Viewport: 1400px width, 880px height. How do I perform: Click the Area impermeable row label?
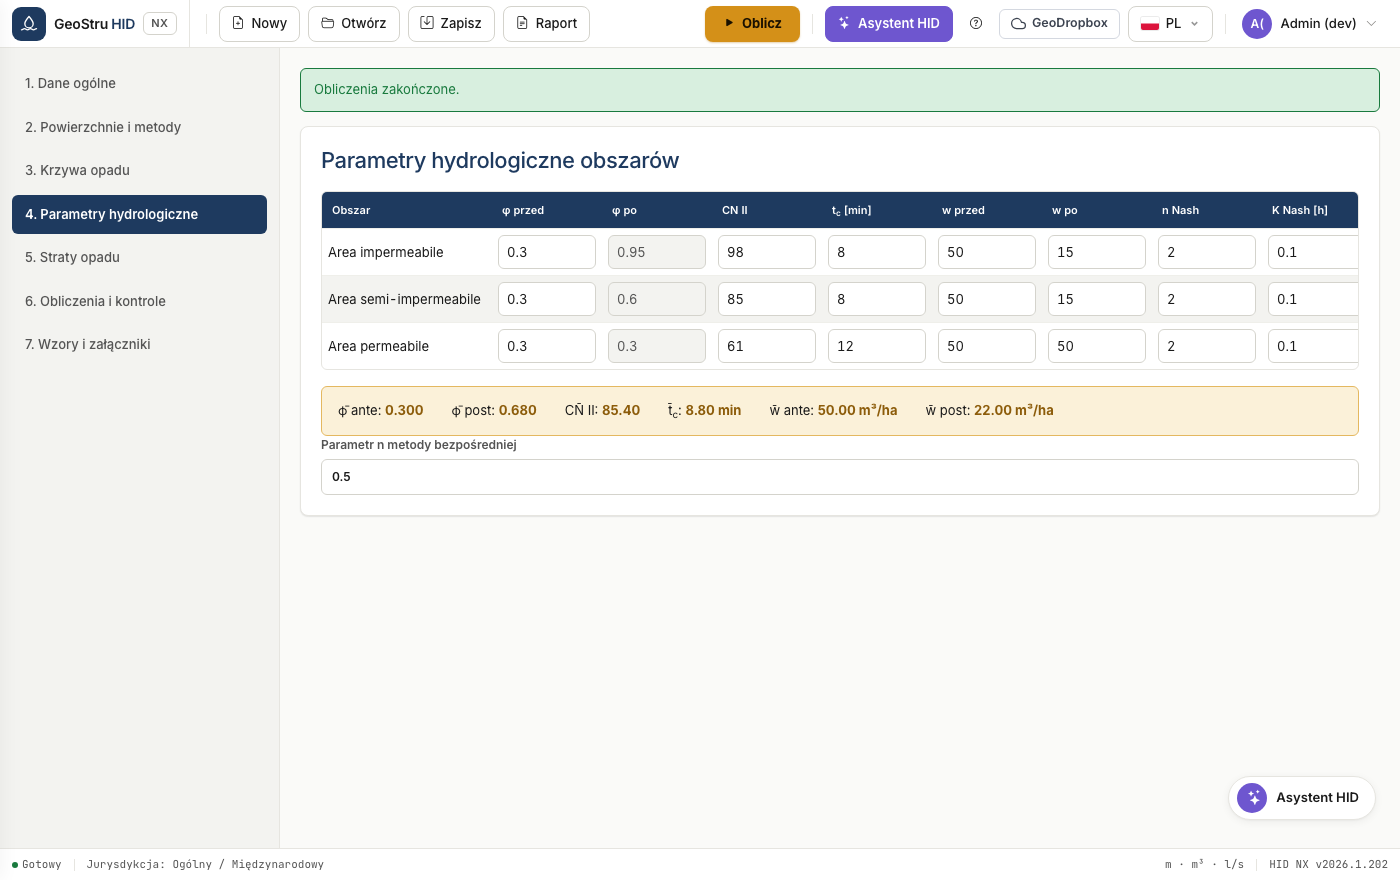[386, 252]
